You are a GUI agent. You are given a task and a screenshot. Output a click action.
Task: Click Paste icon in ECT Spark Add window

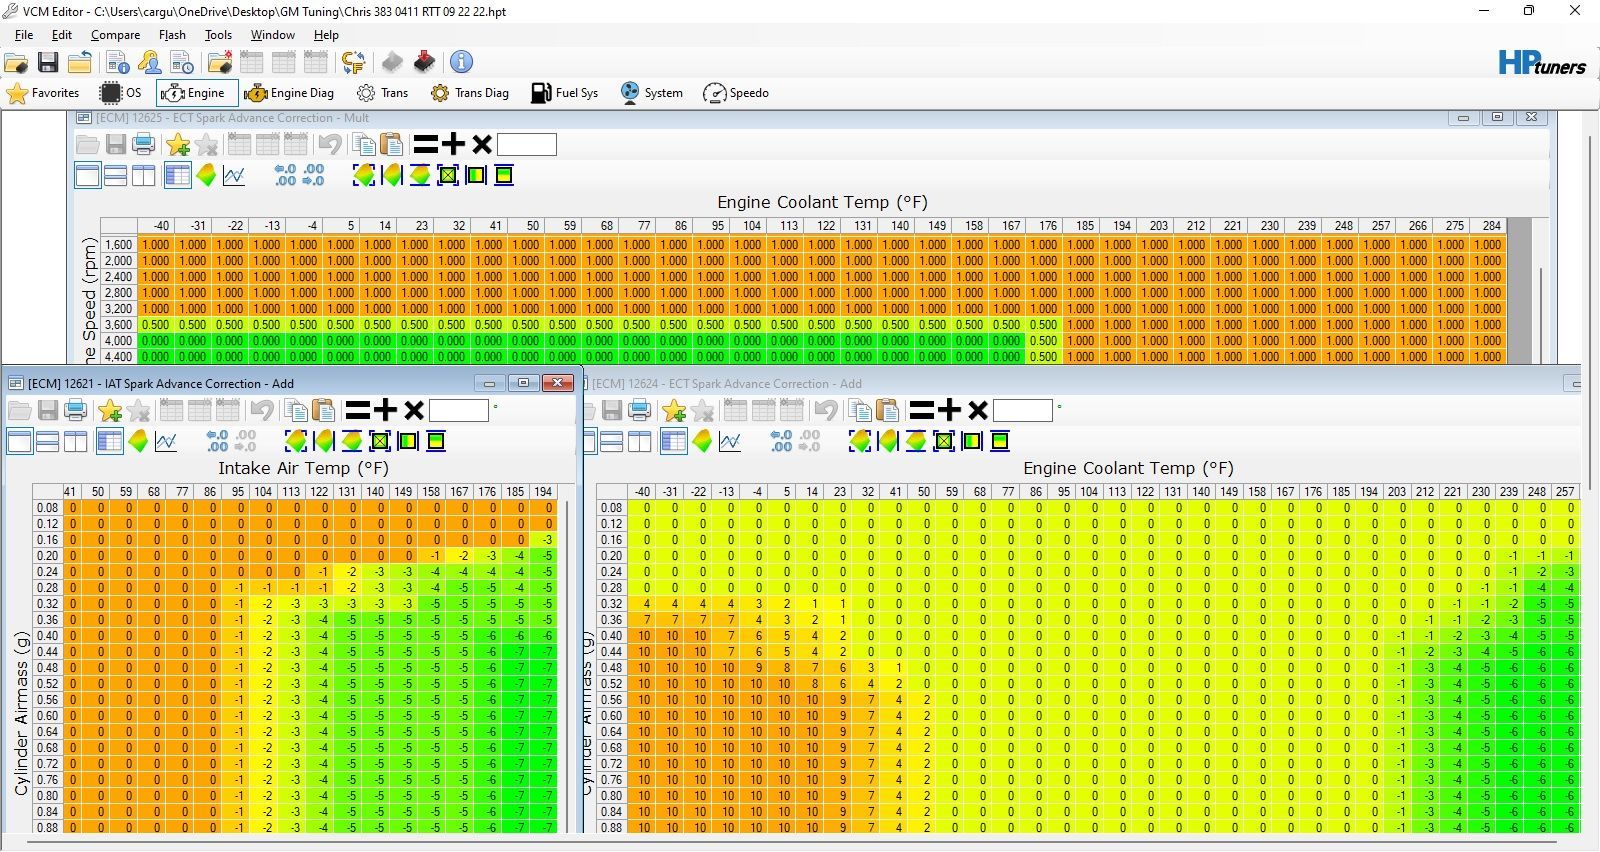tap(887, 411)
